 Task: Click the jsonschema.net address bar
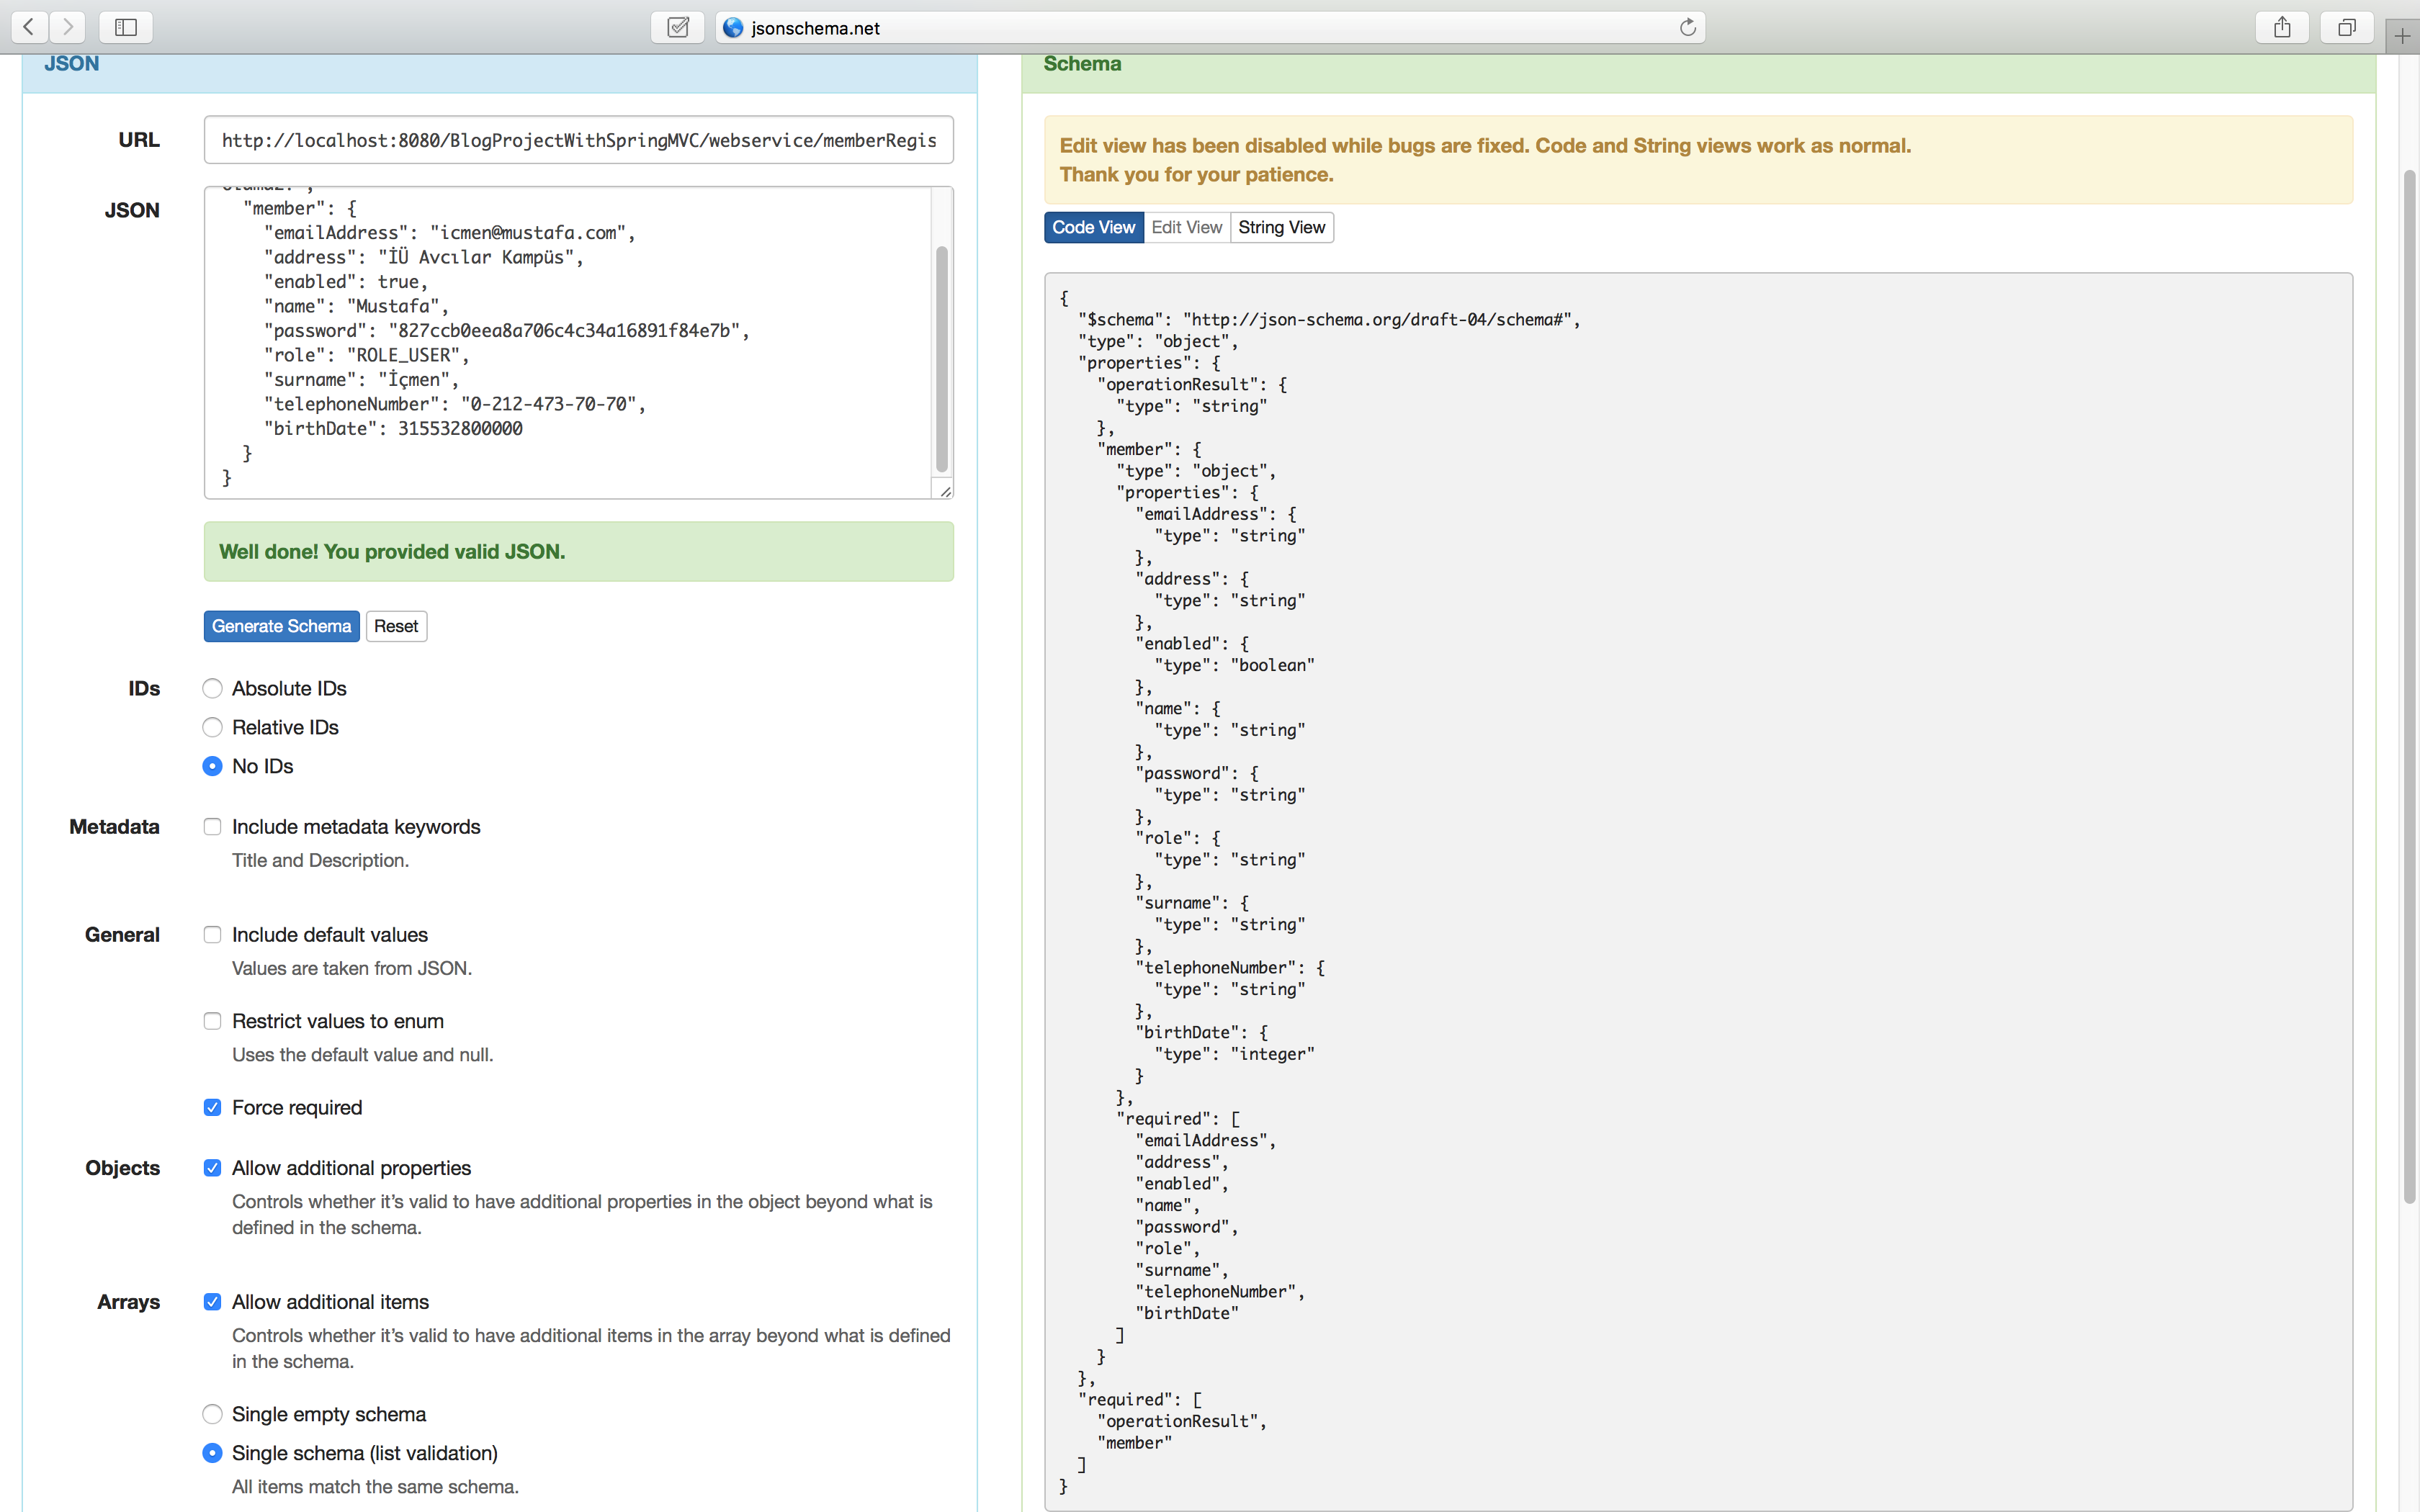(x=1210, y=27)
